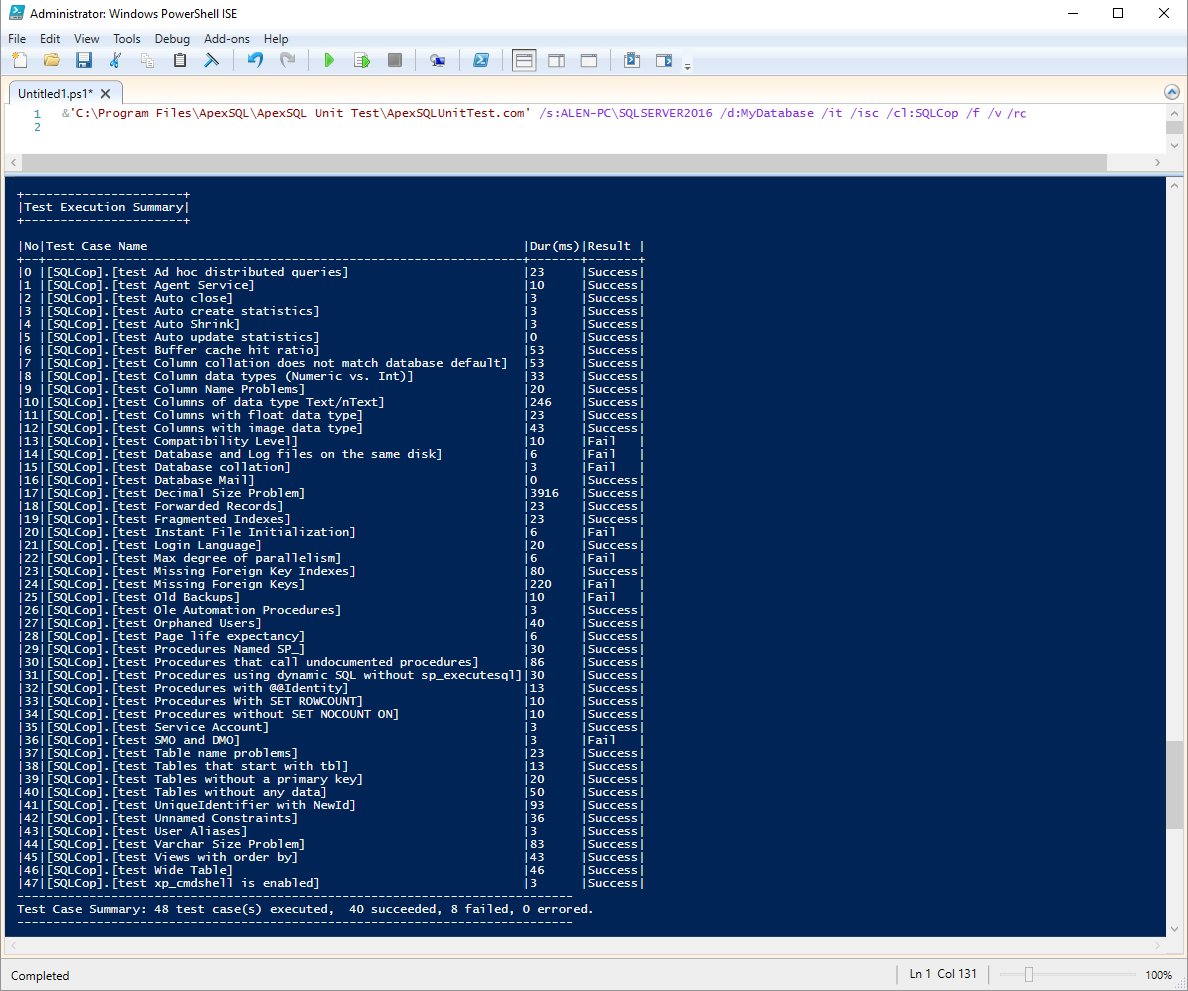Image resolution: width=1188 pixels, height=991 pixels.
Task: Click the 'Test Case Summary' result line
Action: (305, 909)
